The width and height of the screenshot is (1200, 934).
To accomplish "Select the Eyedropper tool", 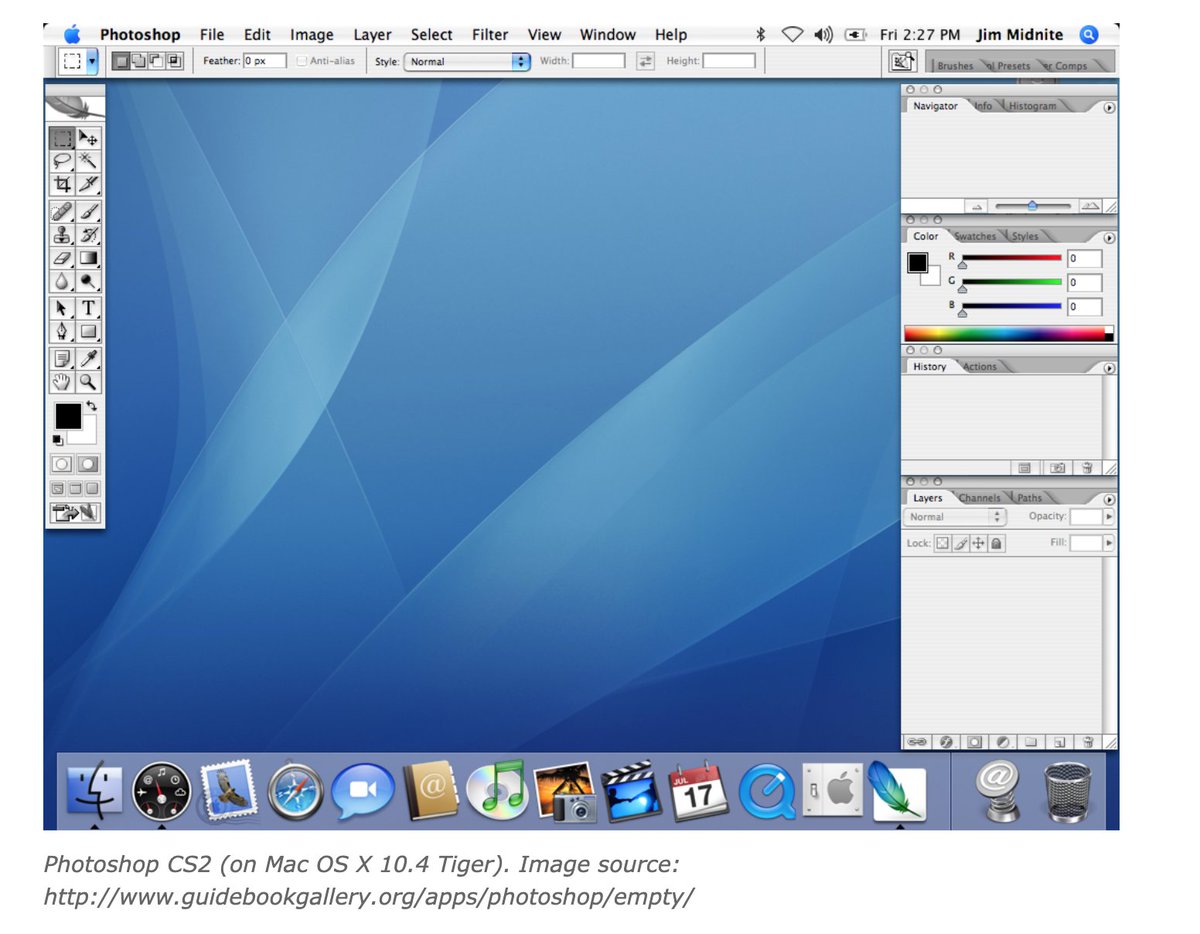I will click(89, 358).
